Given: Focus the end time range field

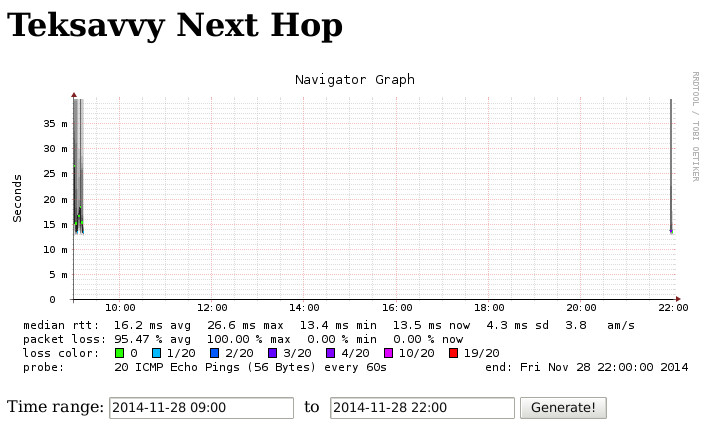Looking at the screenshot, I should pos(422,407).
